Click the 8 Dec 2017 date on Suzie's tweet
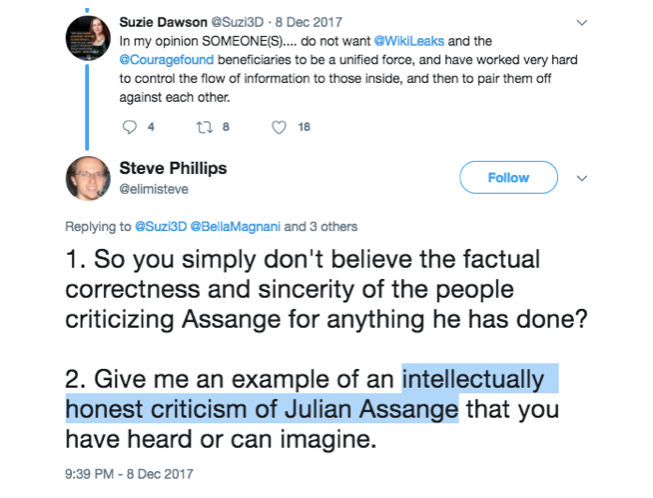Viewport: 653px width, 498px height. [309, 22]
